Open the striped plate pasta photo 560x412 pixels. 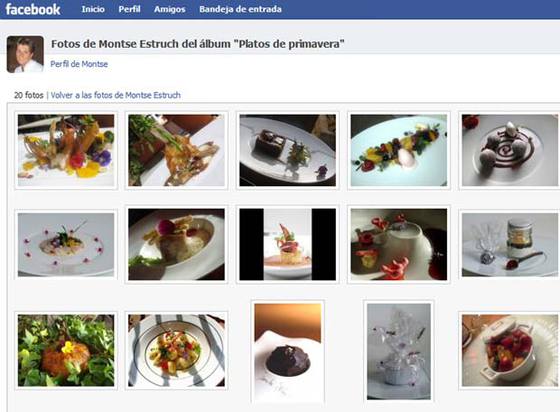coord(177,351)
